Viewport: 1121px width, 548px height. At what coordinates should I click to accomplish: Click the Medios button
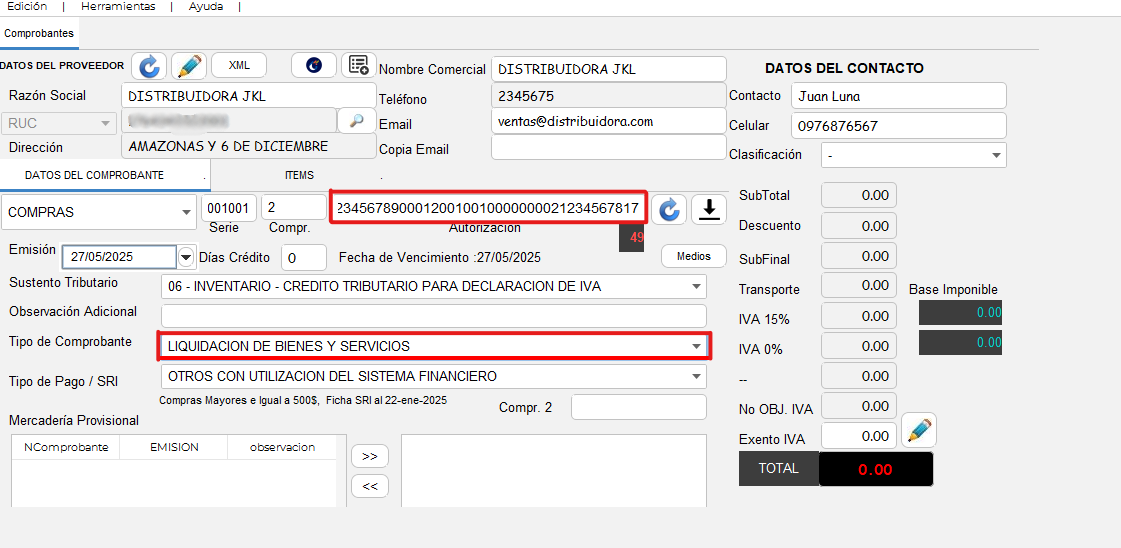point(693,256)
